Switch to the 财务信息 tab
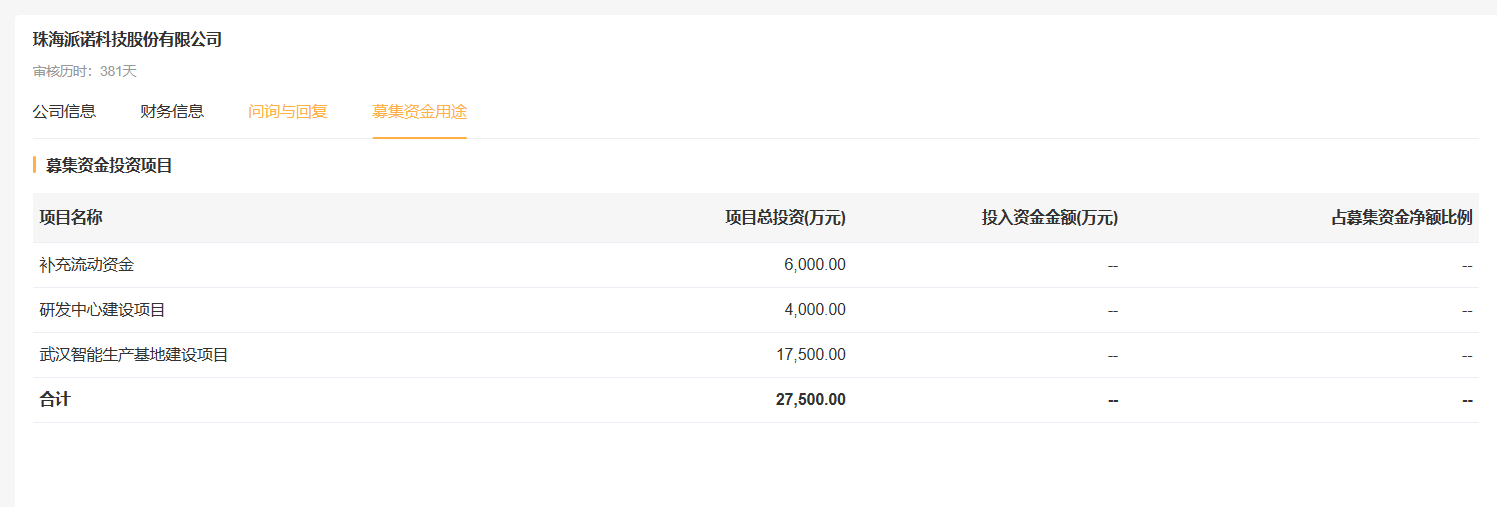 point(172,111)
